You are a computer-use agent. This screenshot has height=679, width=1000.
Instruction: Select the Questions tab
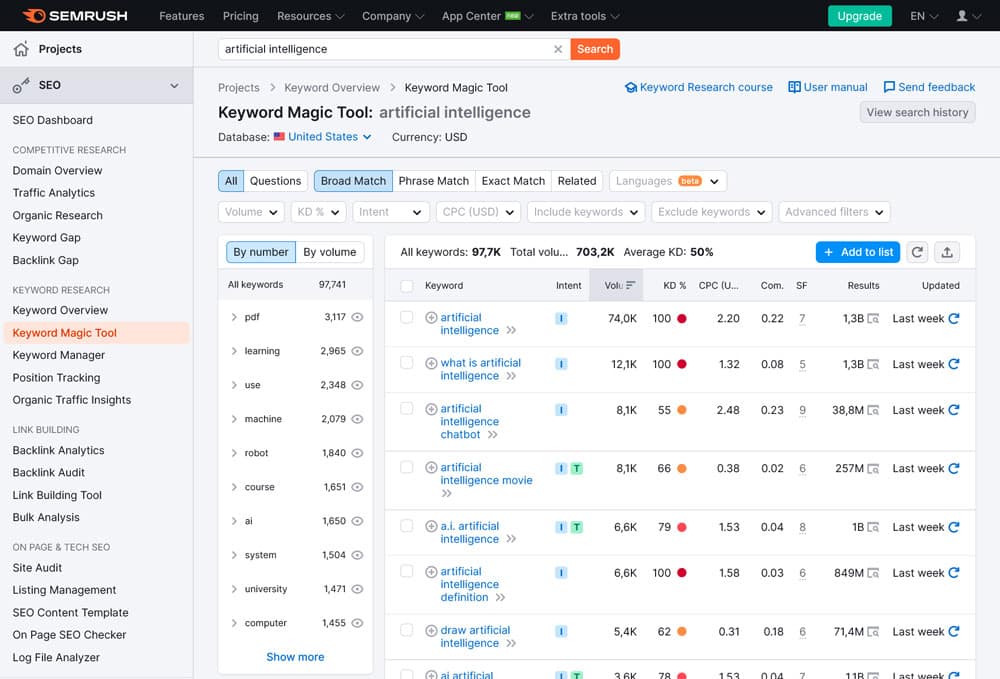click(x=275, y=181)
